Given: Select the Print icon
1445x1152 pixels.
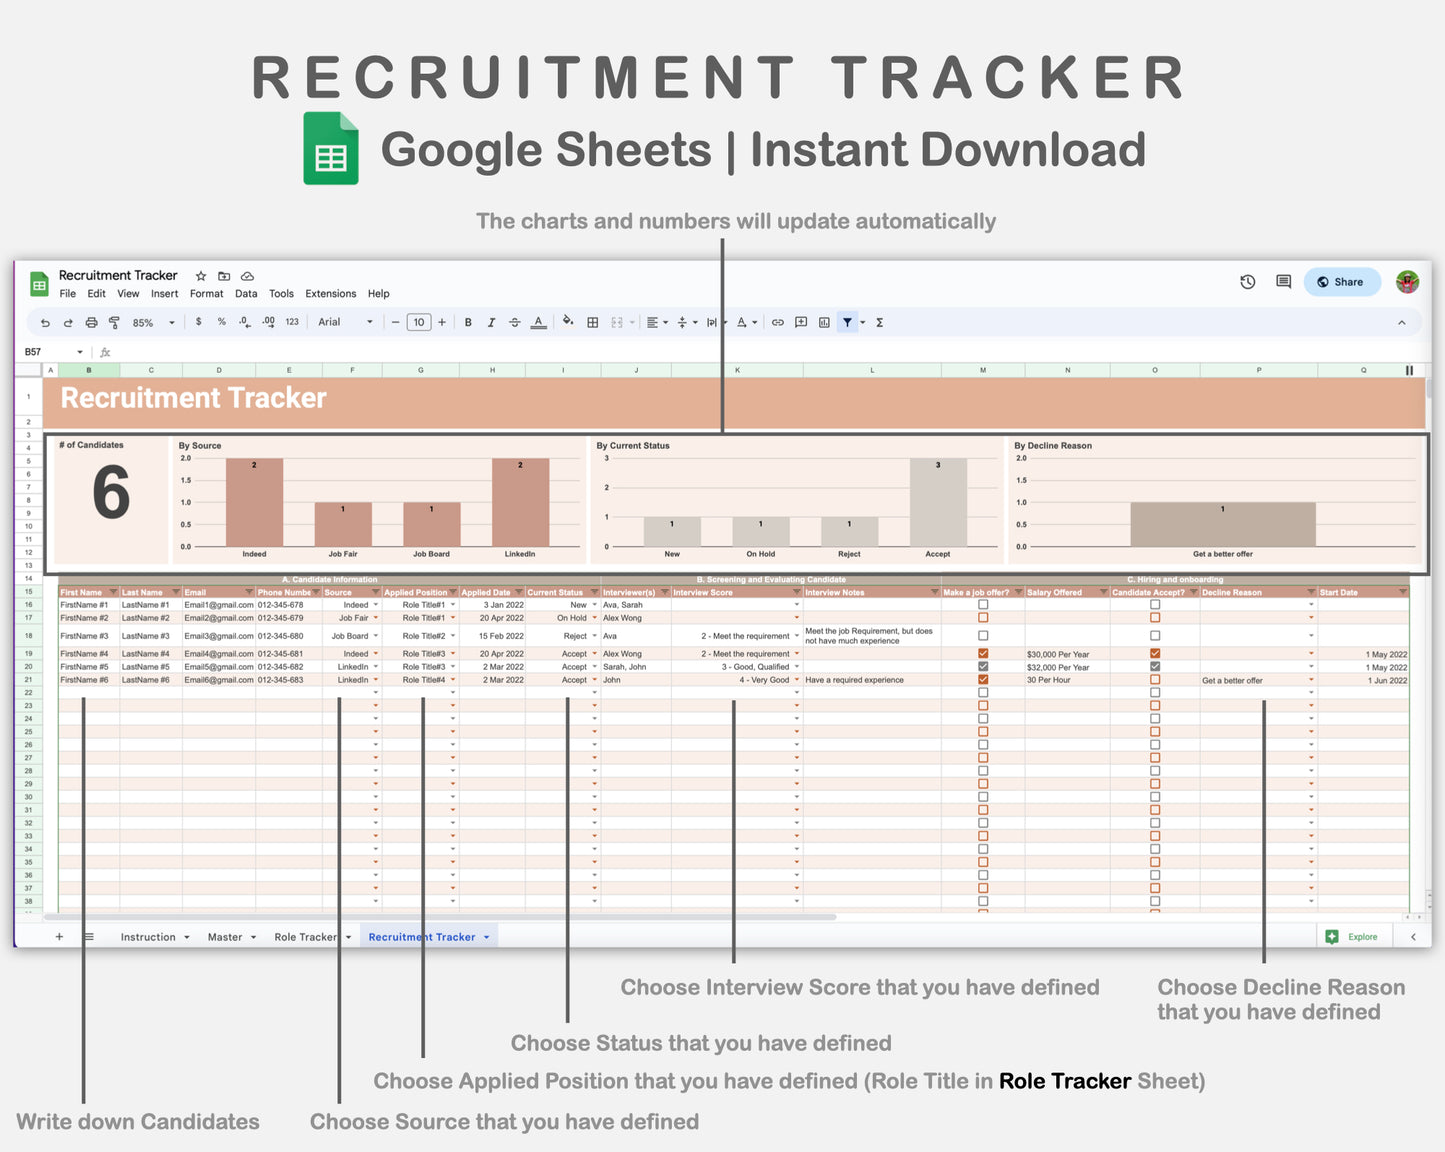Looking at the screenshot, I should 91,322.
